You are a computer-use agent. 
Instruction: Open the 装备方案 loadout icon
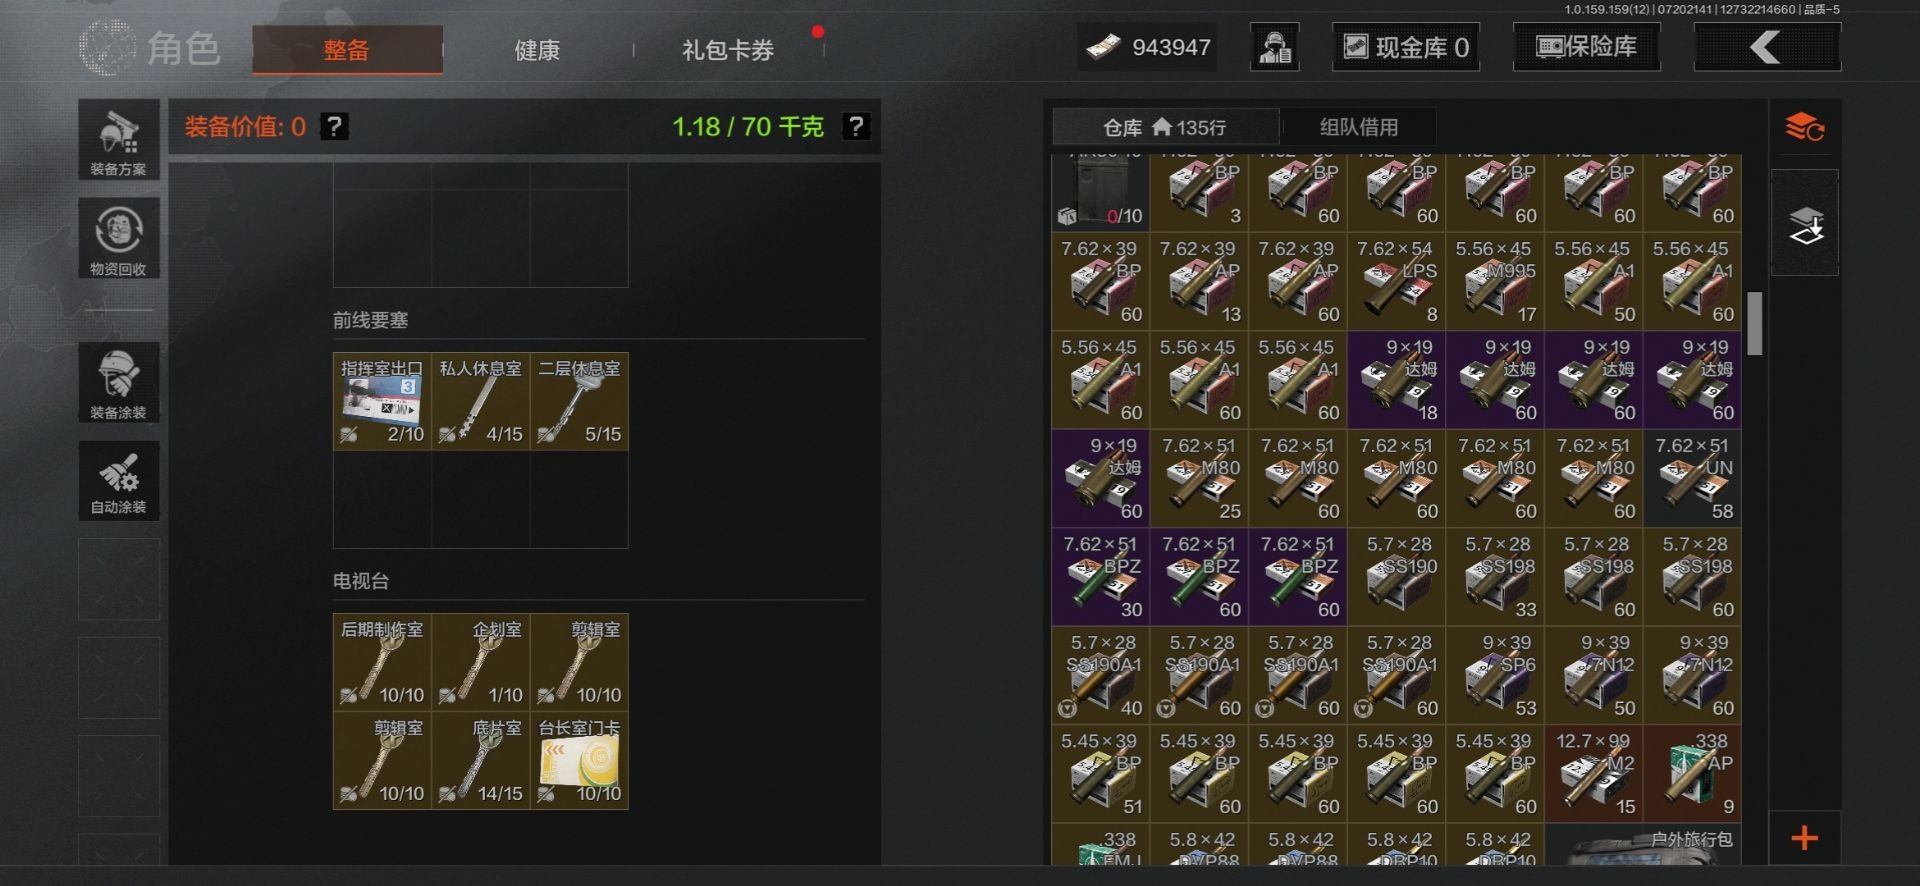[119, 139]
